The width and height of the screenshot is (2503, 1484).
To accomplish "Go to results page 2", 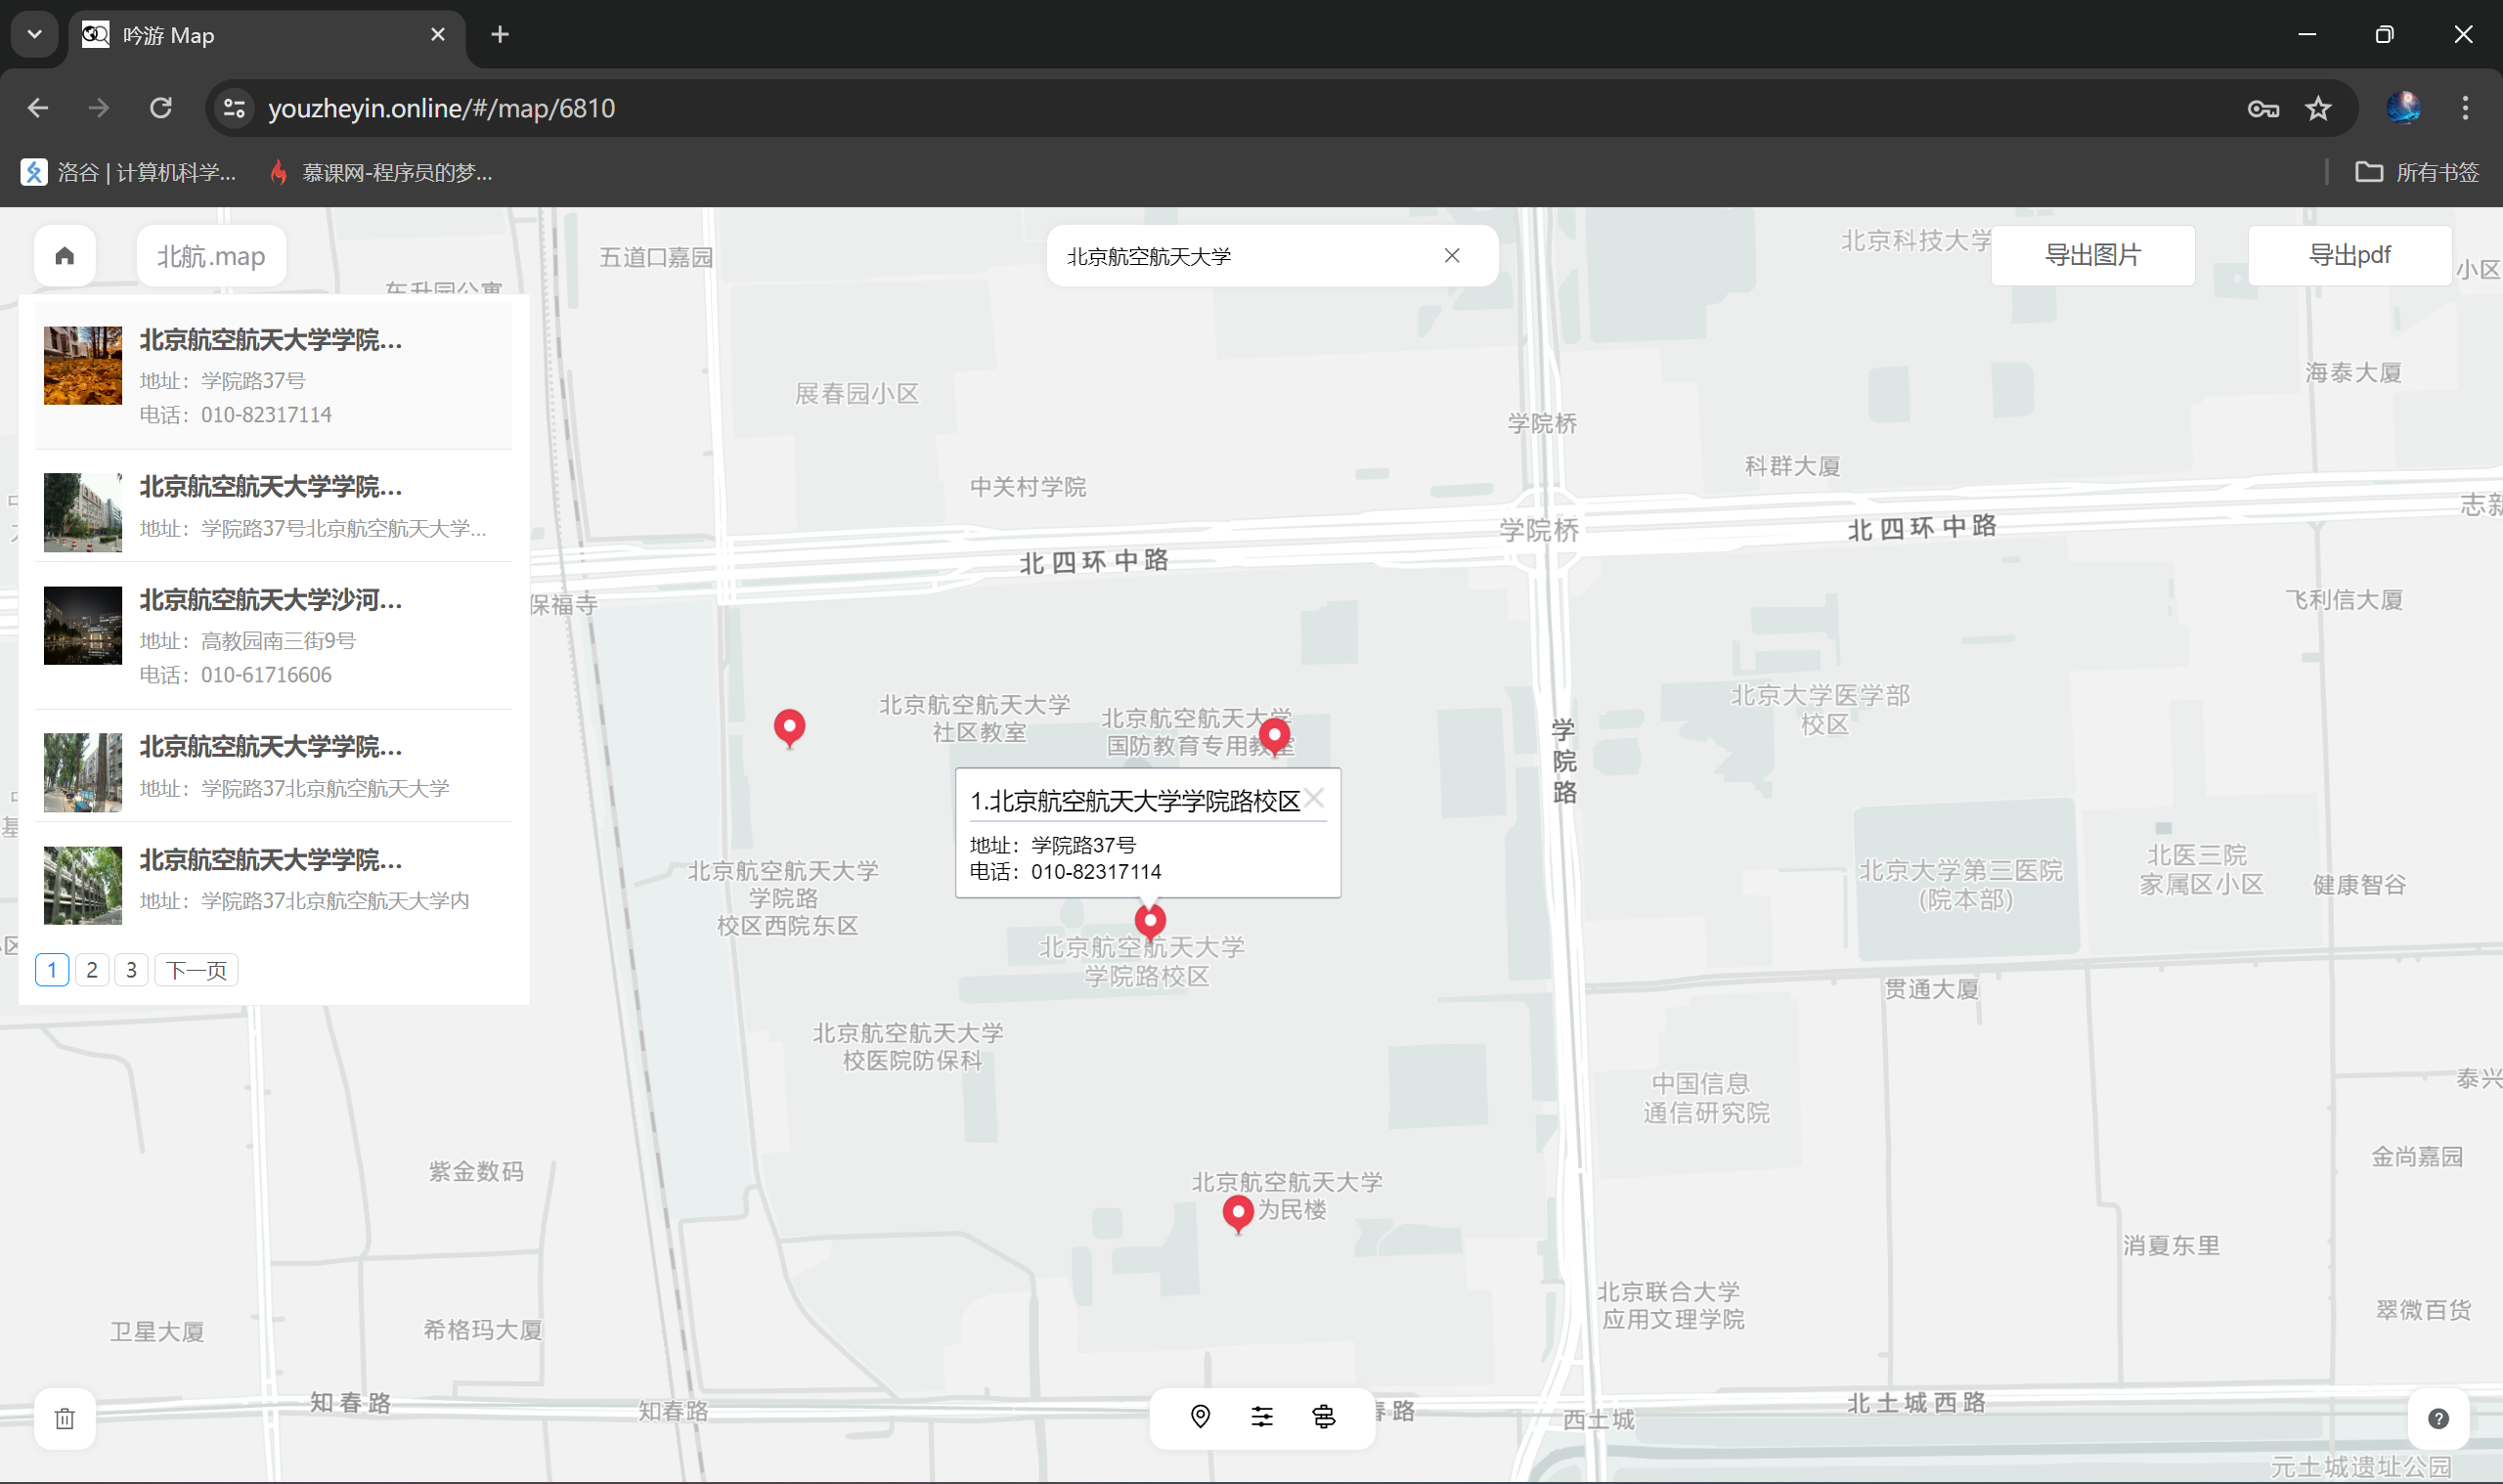I will [x=92, y=970].
